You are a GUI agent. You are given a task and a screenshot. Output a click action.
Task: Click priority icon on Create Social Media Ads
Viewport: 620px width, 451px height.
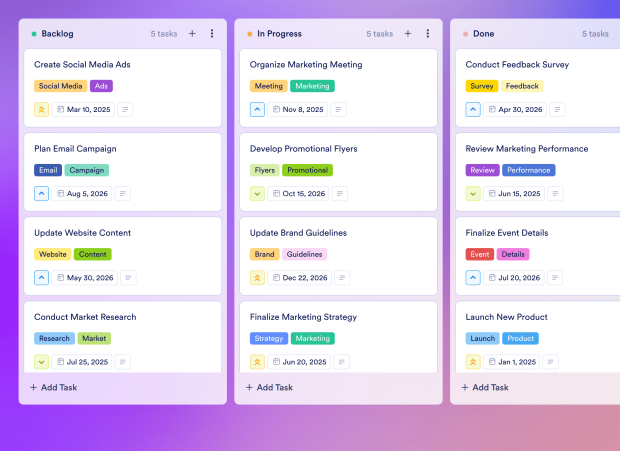pos(42,109)
